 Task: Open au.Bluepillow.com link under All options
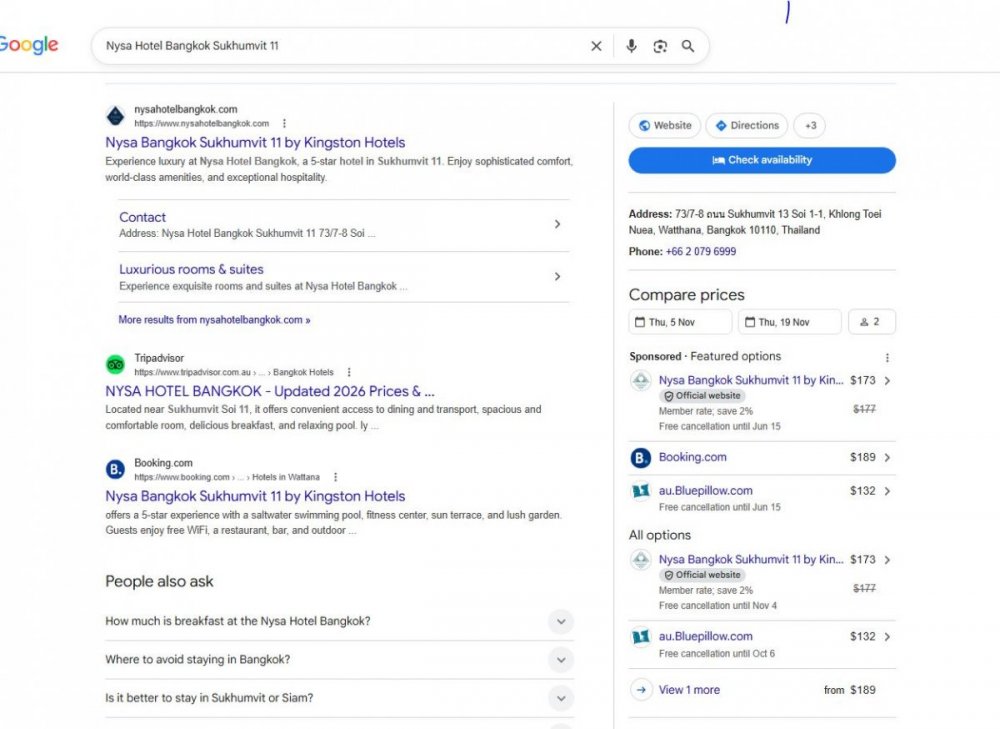coord(705,636)
